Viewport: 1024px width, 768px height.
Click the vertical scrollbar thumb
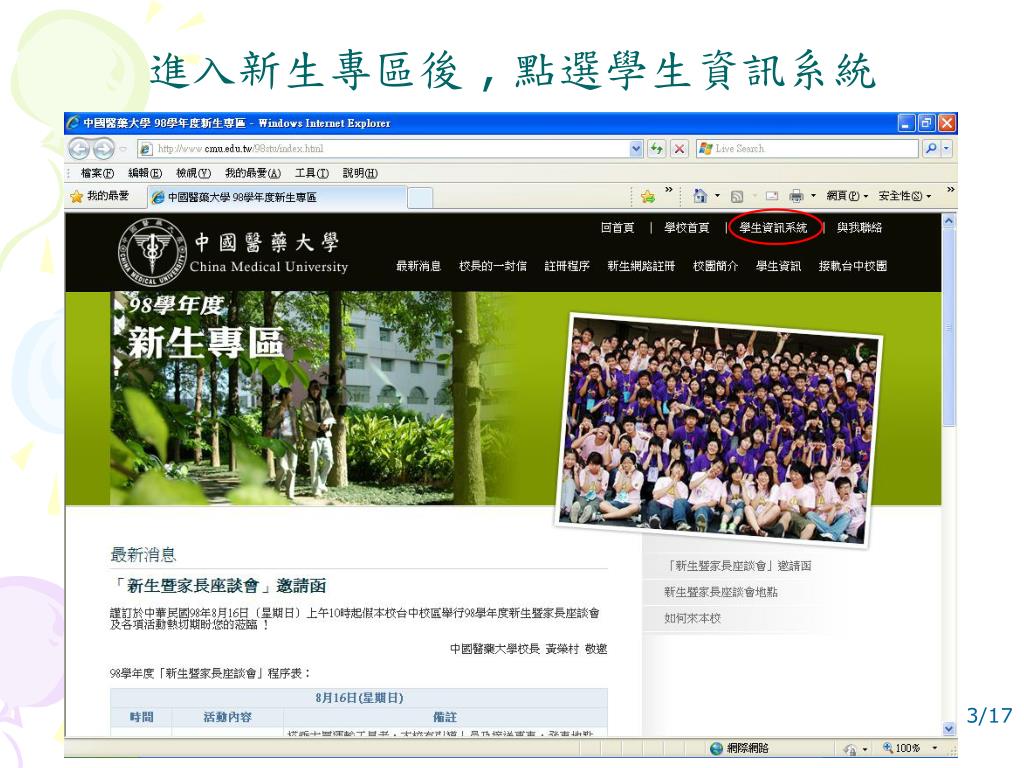tap(949, 327)
